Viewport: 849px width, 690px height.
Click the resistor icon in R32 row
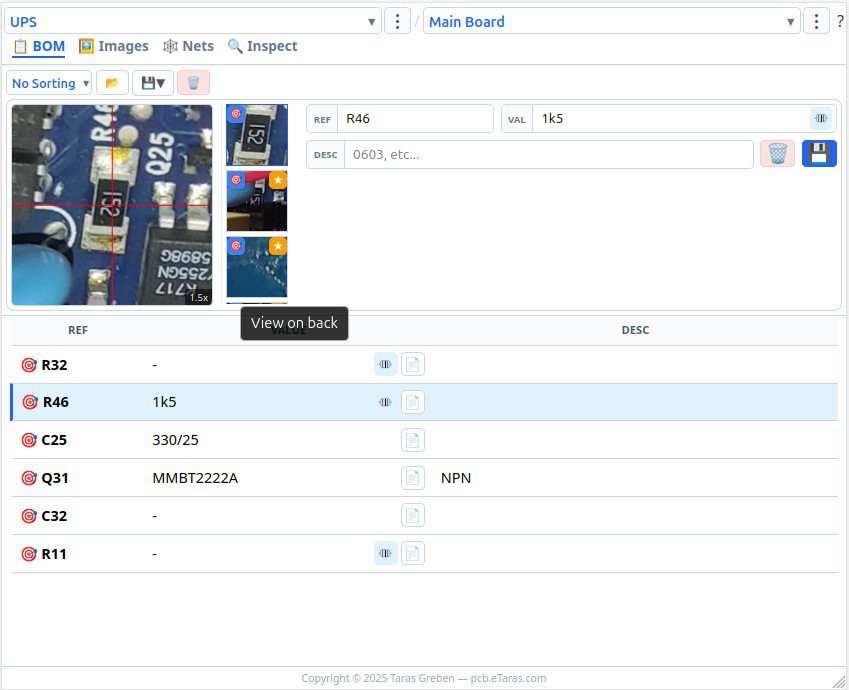(x=385, y=365)
